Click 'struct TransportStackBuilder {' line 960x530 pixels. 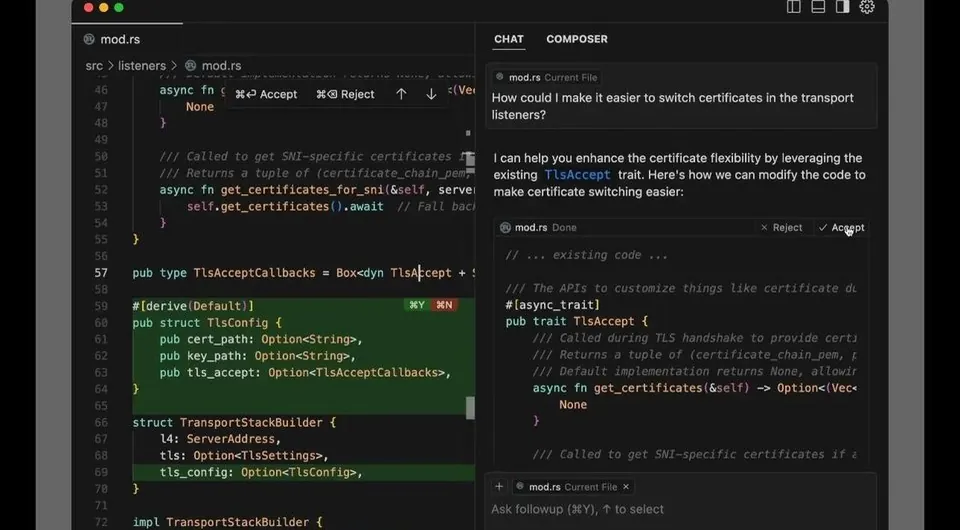pyautogui.click(x=234, y=422)
